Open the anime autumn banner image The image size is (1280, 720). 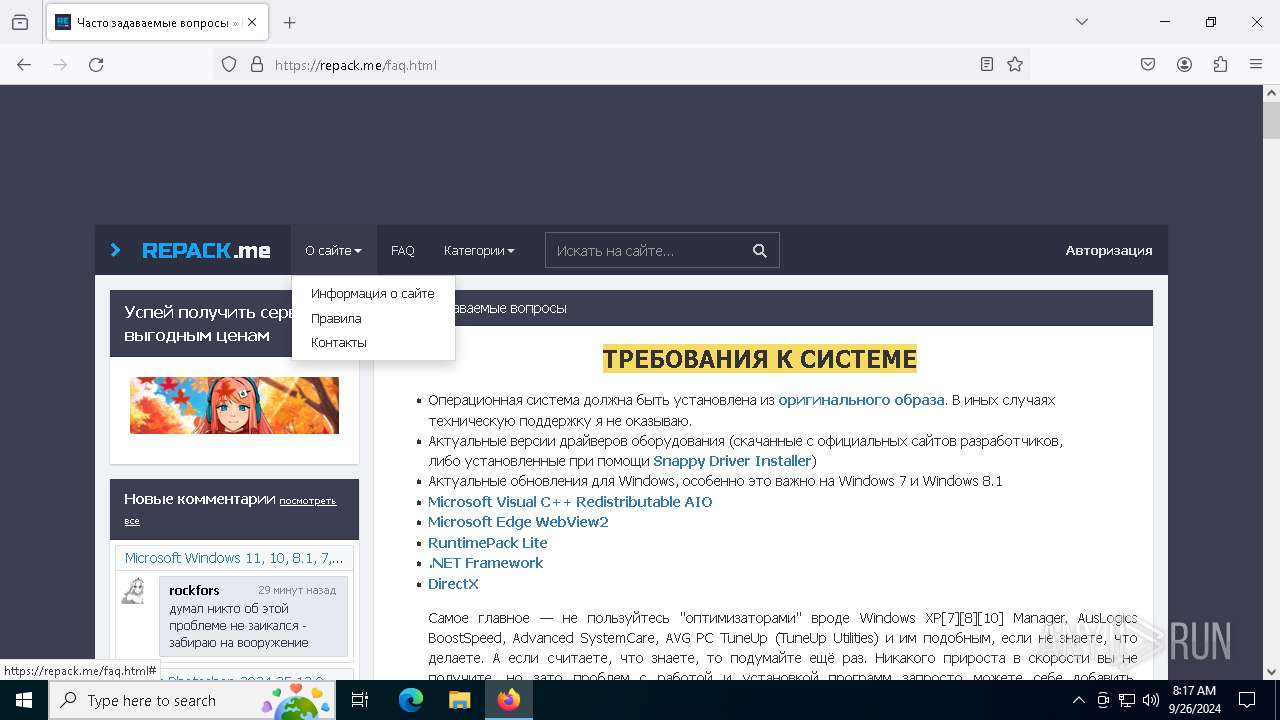tap(234, 405)
